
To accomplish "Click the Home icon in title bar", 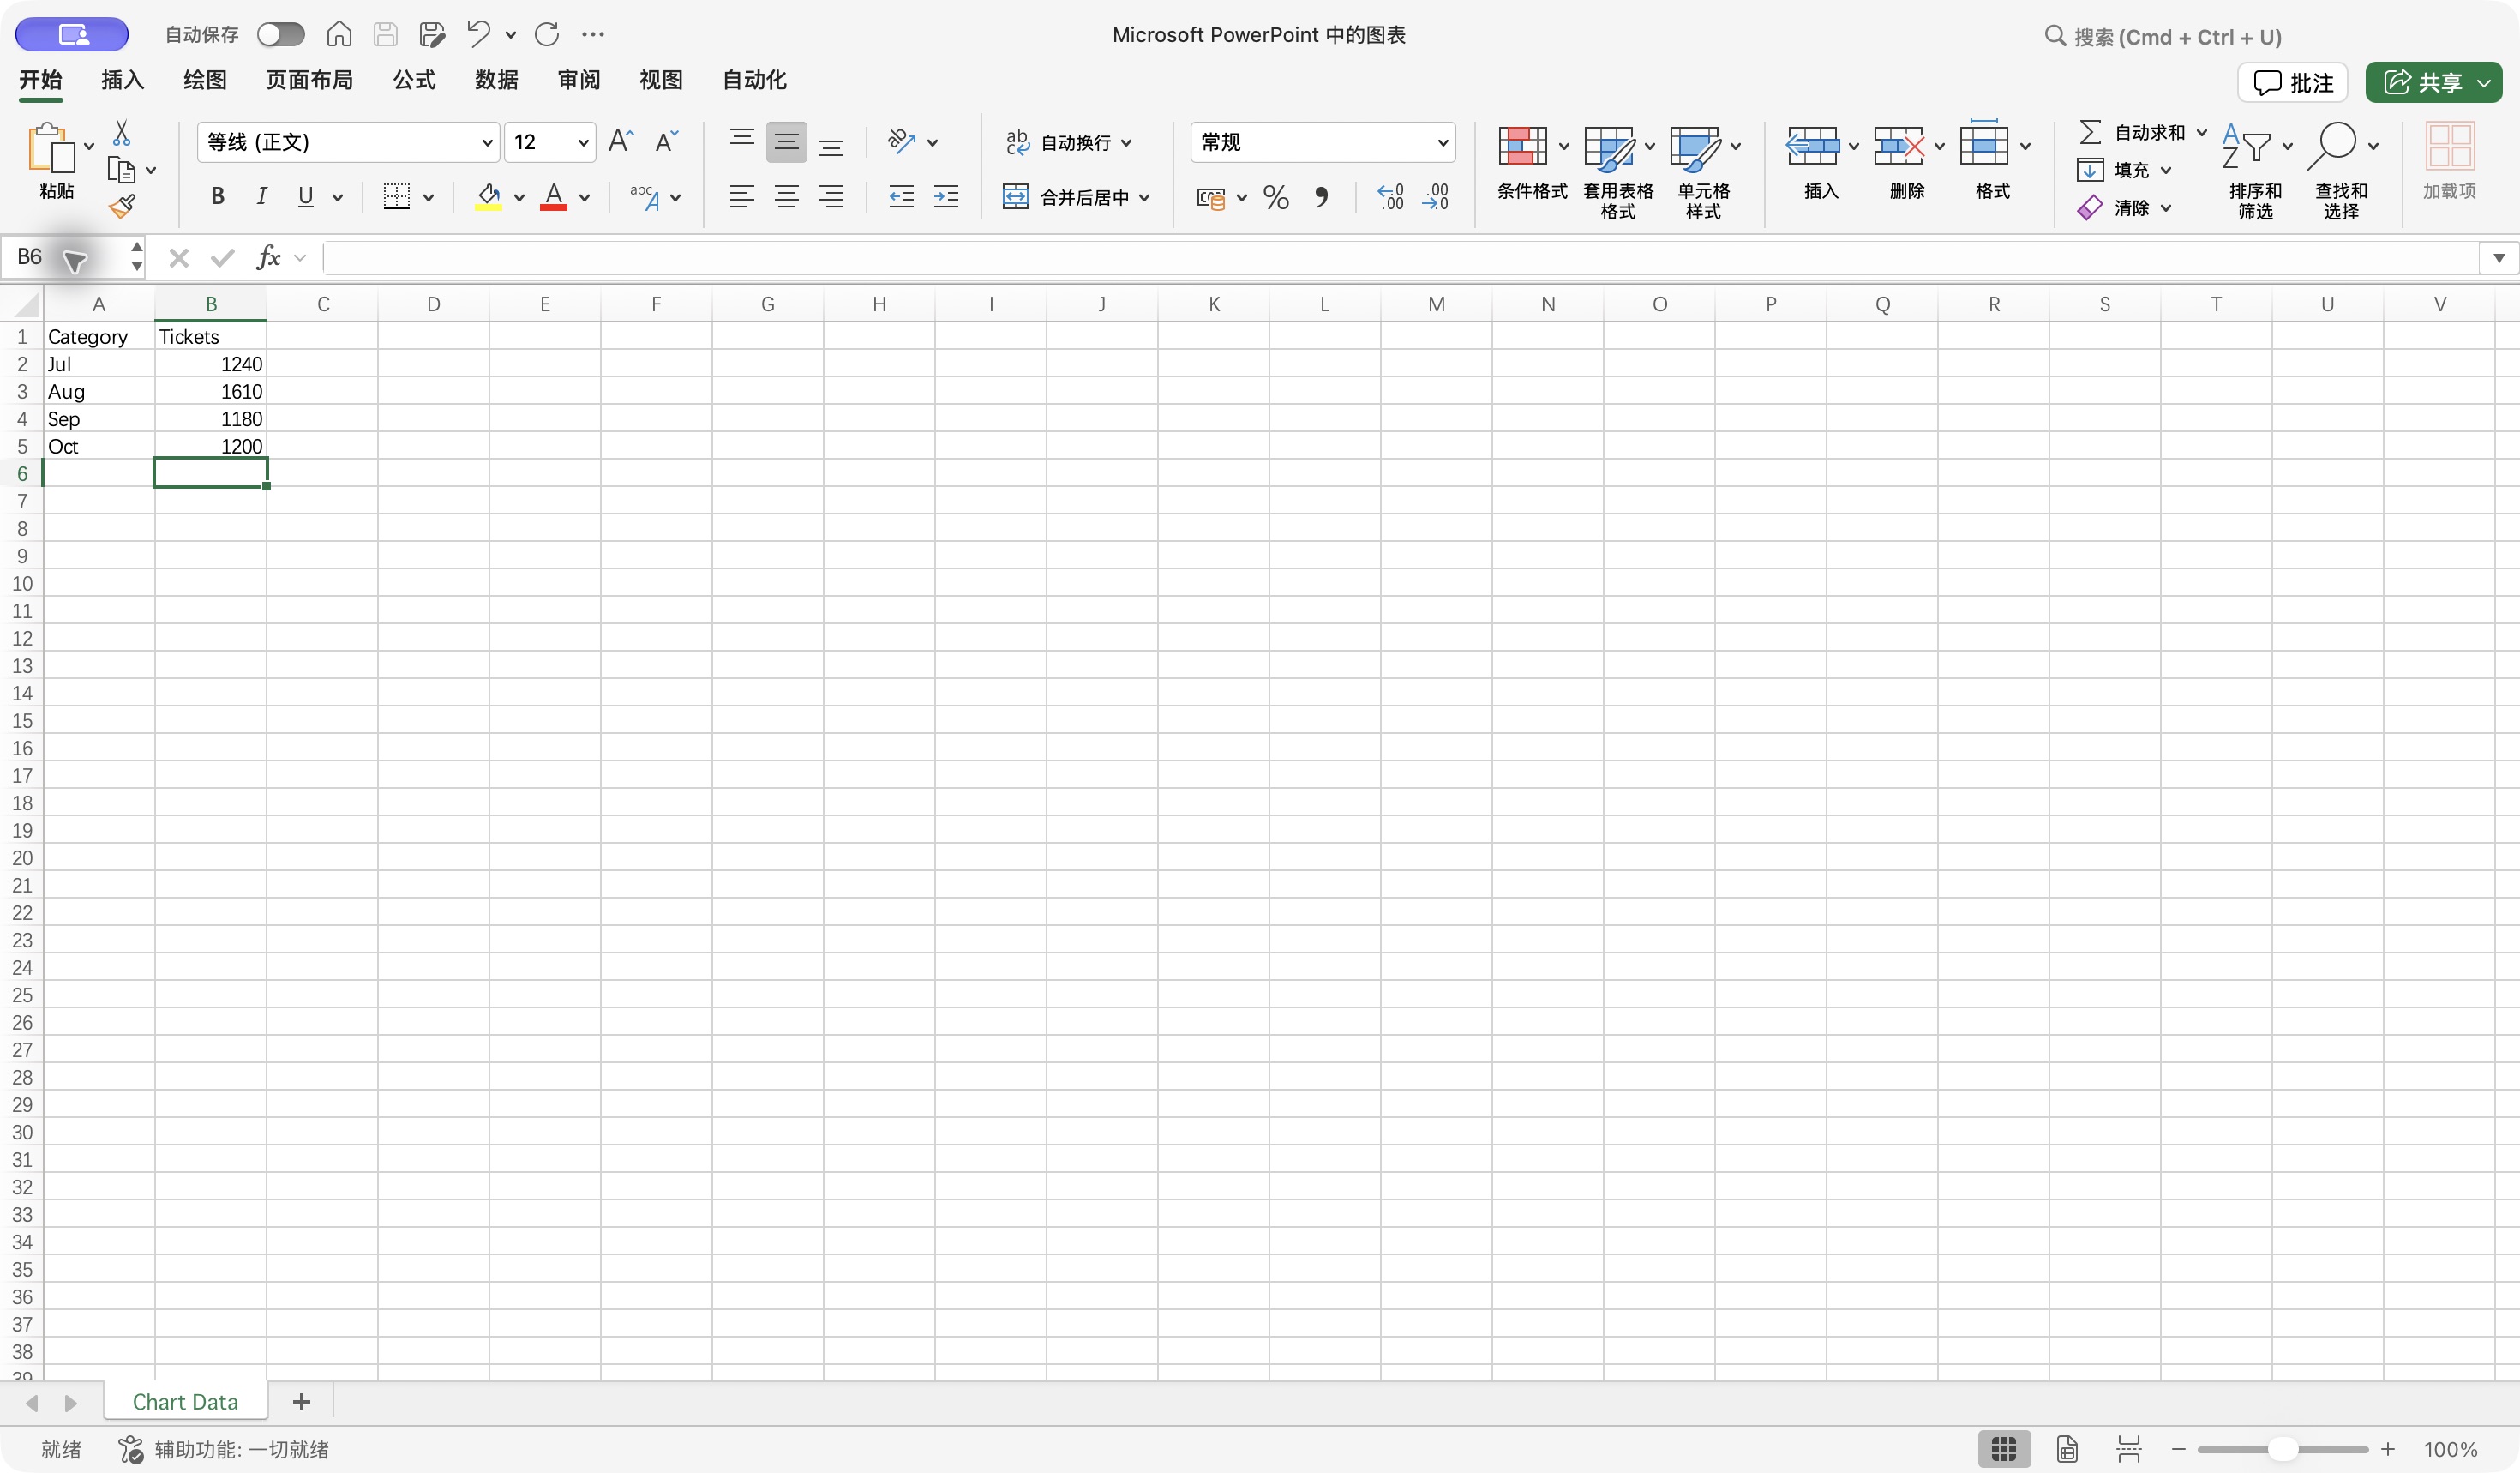I will [x=339, y=34].
